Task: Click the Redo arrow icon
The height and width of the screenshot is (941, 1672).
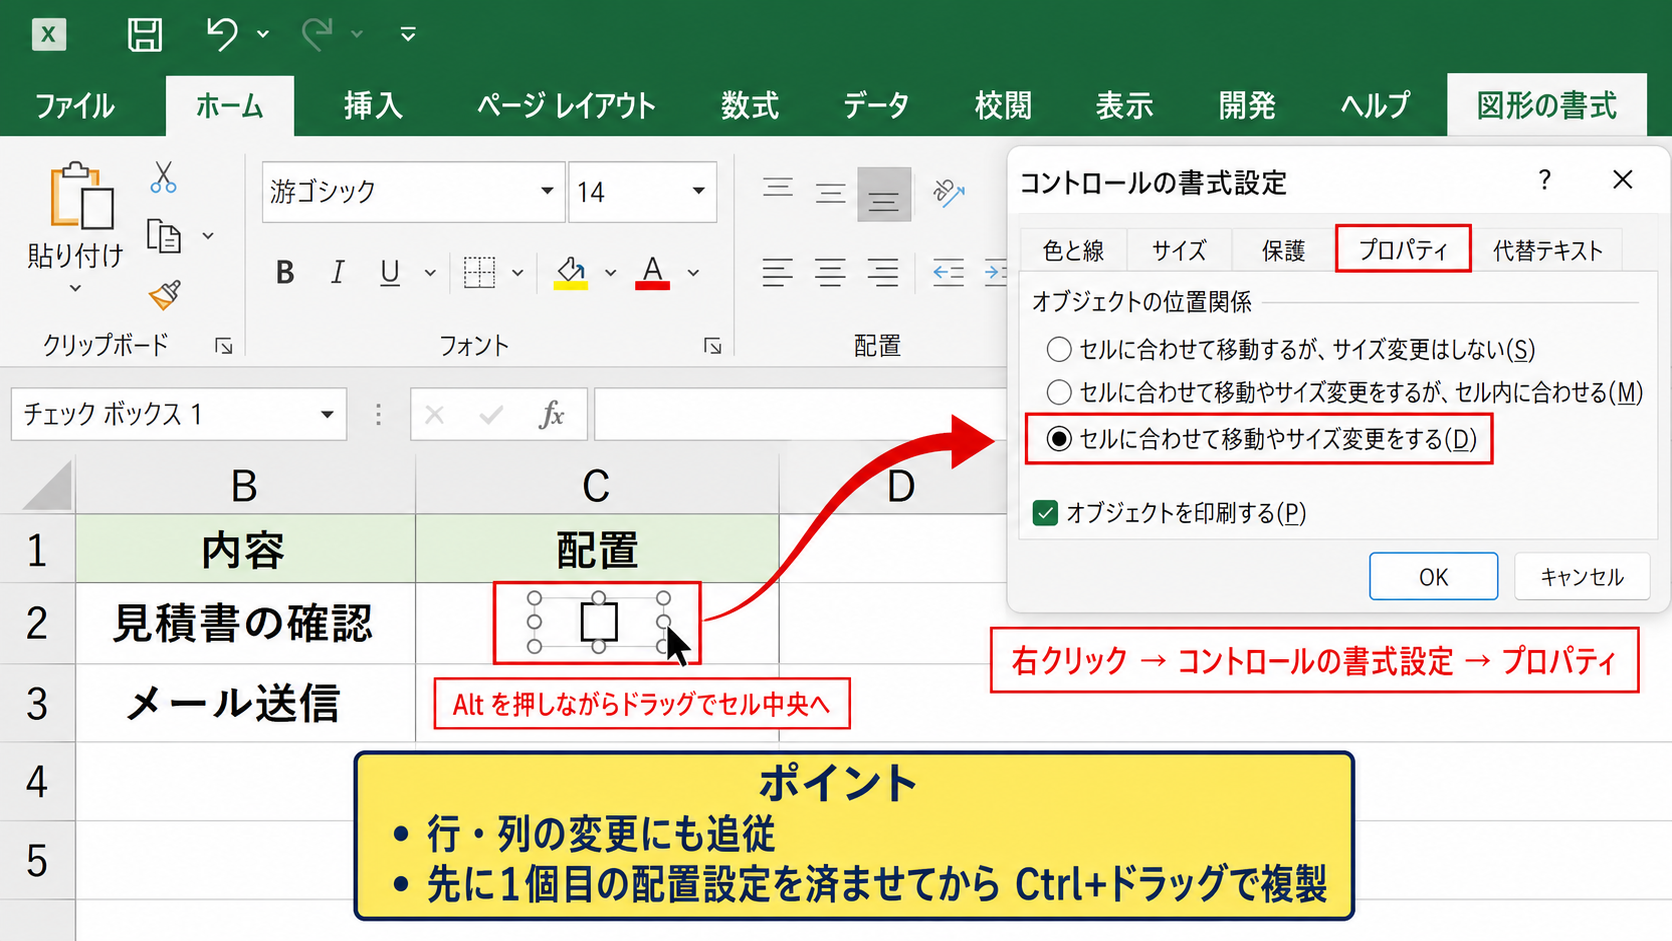Action: [316, 34]
